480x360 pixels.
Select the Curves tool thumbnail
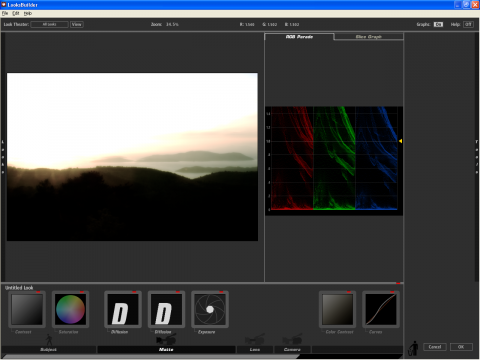tap(381, 309)
